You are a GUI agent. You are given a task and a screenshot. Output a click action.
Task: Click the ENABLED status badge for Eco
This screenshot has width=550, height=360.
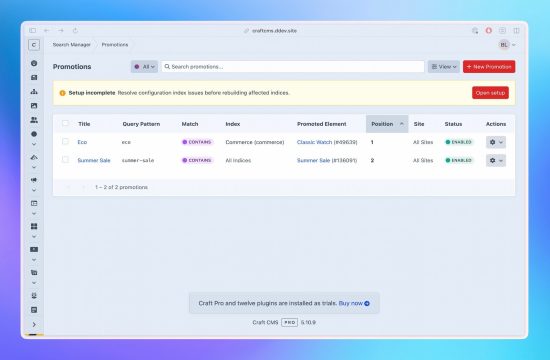tap(458, 142)
